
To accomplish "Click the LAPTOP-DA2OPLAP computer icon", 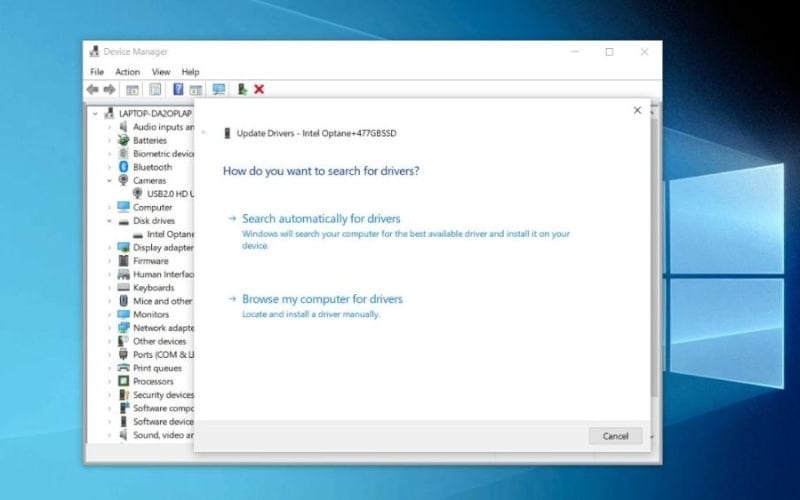I will click(109, 113).
